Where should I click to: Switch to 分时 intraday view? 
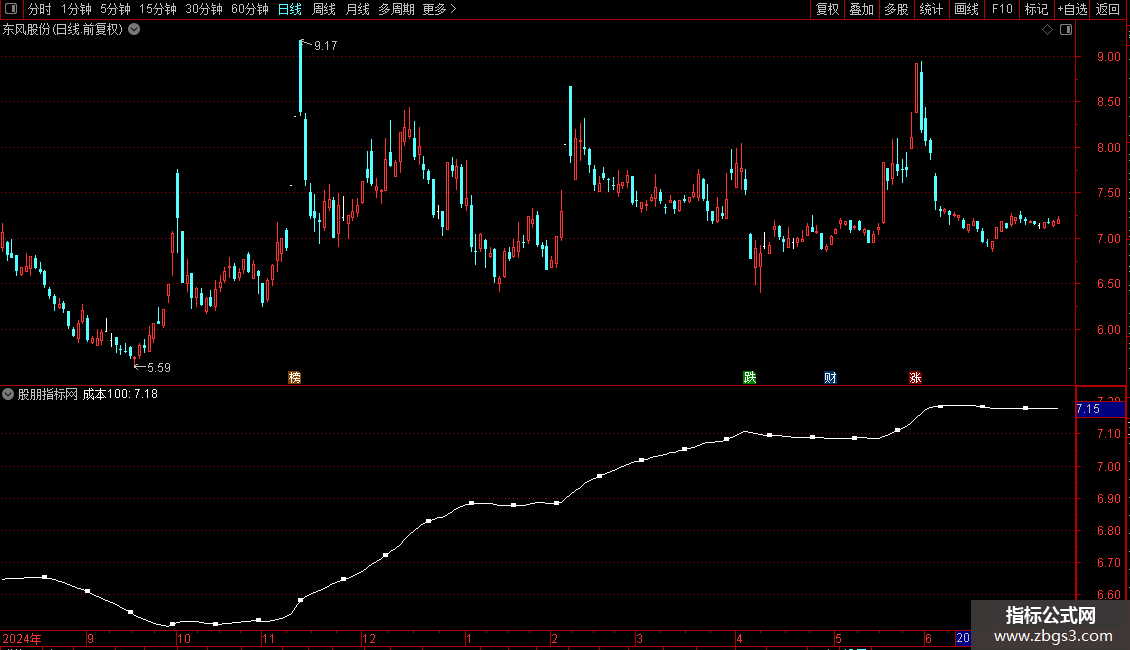pos(40,9)
